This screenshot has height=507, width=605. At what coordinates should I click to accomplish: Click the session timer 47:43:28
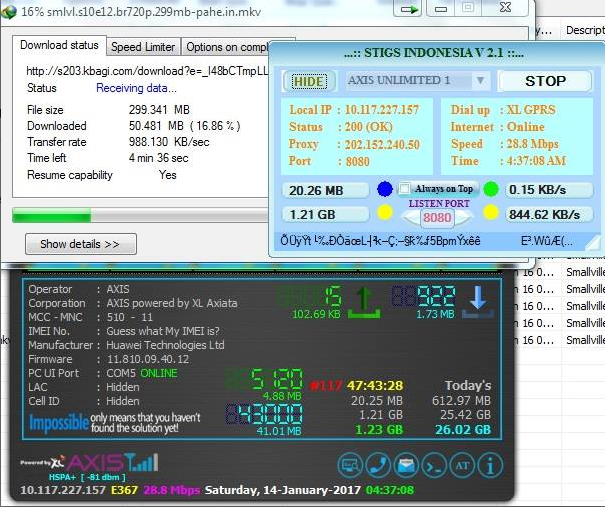tap(375, 385)
